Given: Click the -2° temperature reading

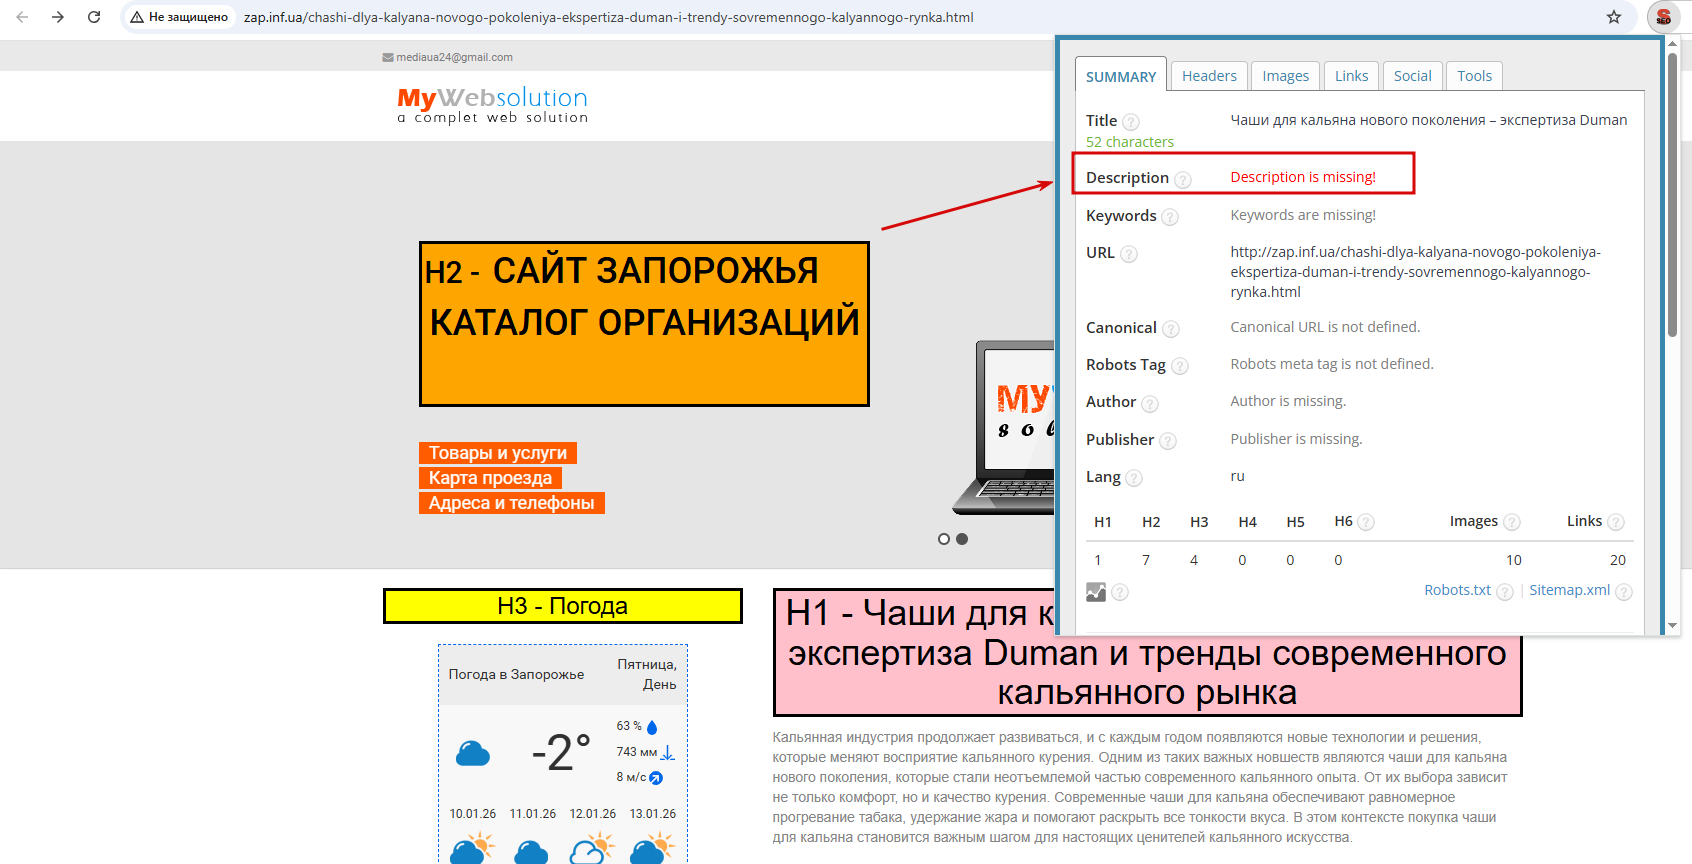Looking at the screenshot, I should click(561, 752).
